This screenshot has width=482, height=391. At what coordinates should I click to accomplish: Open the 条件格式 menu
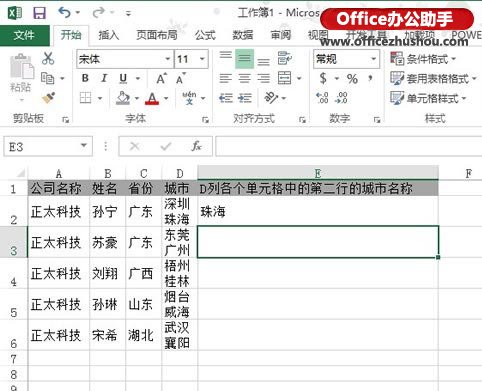click(423, 59)
